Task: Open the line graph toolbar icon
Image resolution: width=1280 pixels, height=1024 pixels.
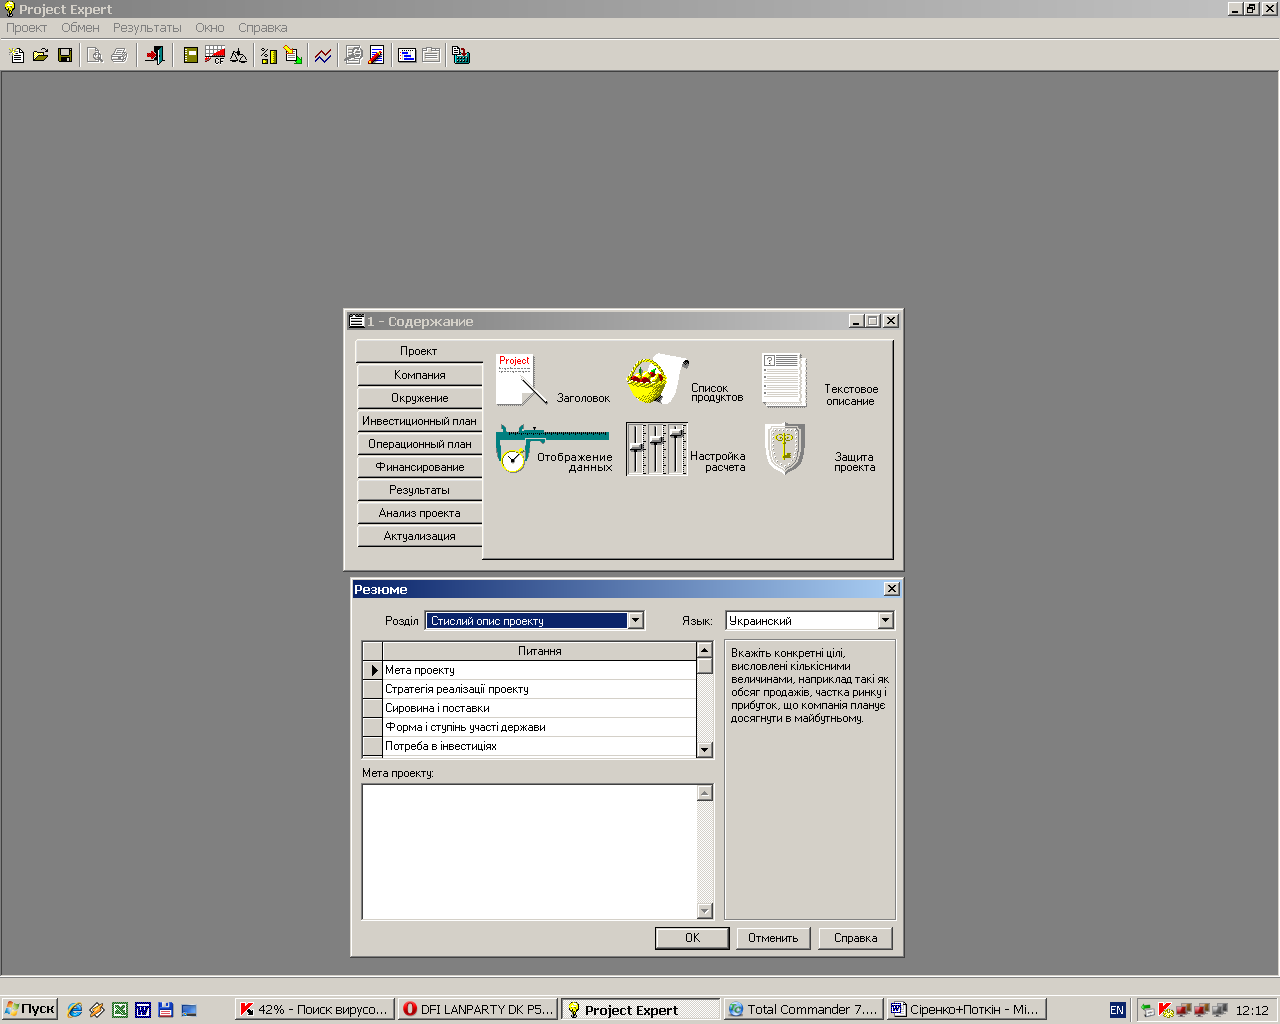Action: (x=323, y=56)
